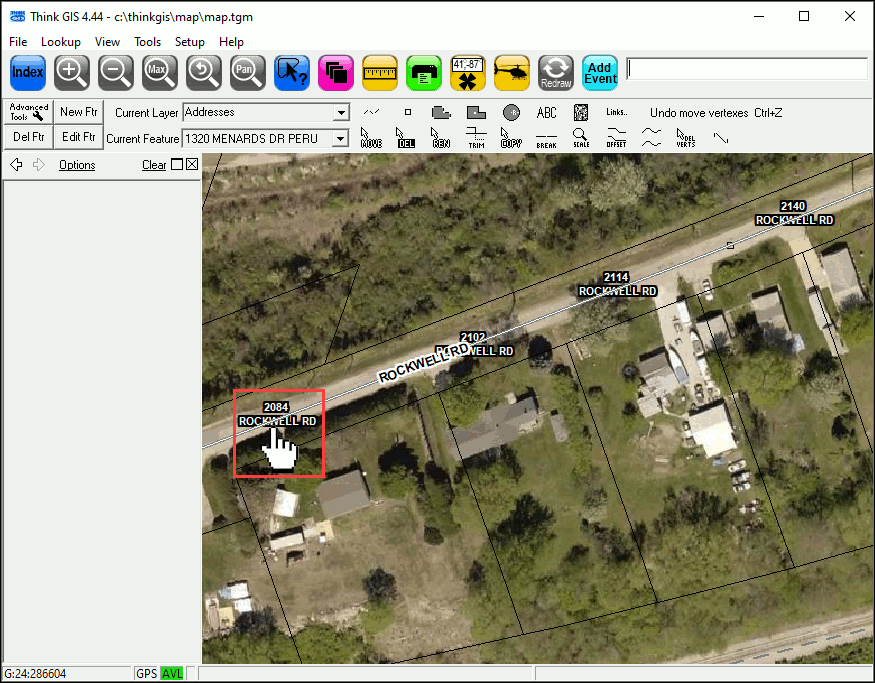Expand the Current Feature dropdown
The height and width of the screenshot is (683, 875).
pyautogui.click(x=342, y=139)
